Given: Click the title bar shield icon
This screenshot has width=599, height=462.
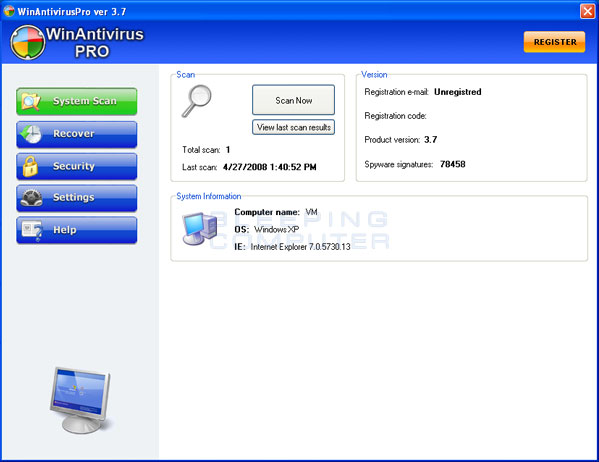Looking at the screenshot, I should point(9,11).
